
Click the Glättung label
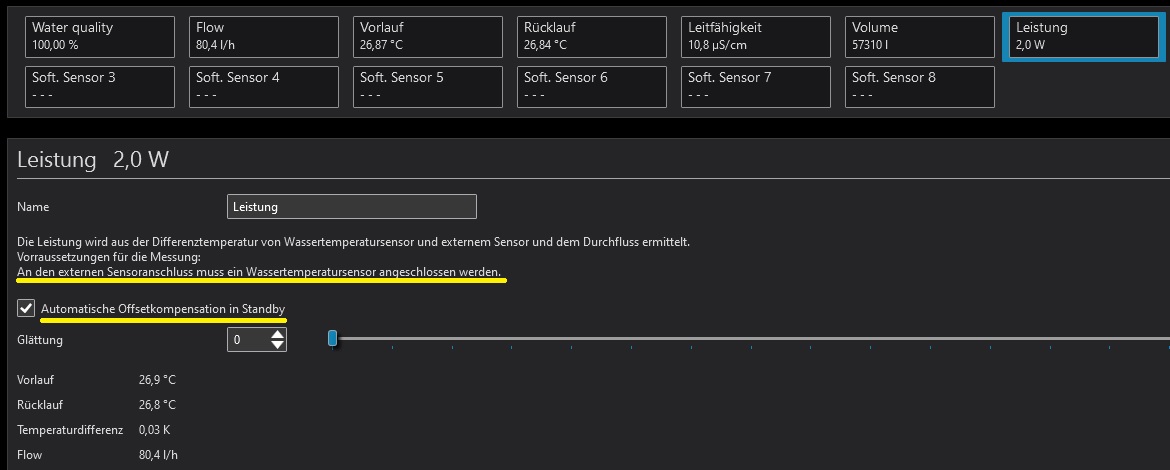[40, 340]
